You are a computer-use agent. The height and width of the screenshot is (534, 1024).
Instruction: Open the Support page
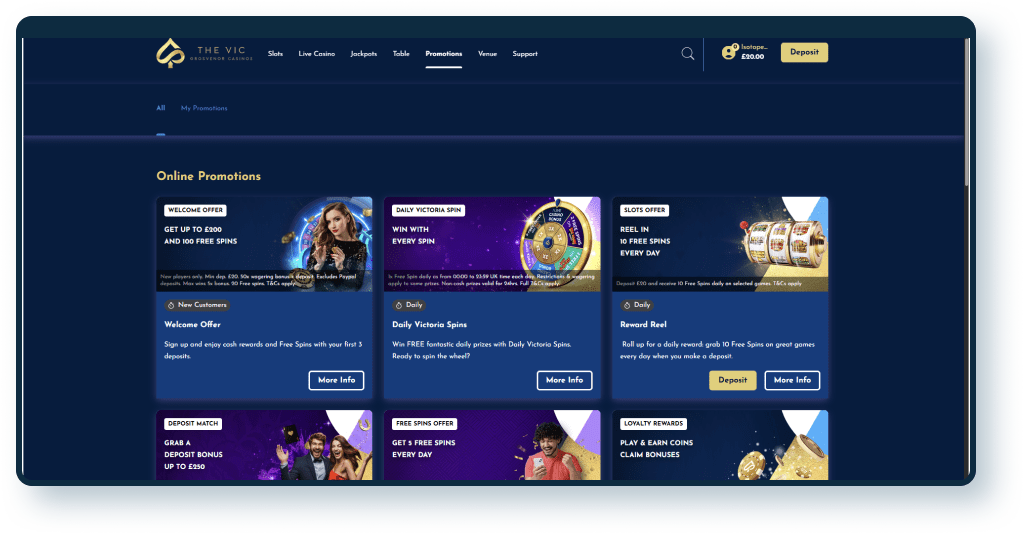click(525, 54)
